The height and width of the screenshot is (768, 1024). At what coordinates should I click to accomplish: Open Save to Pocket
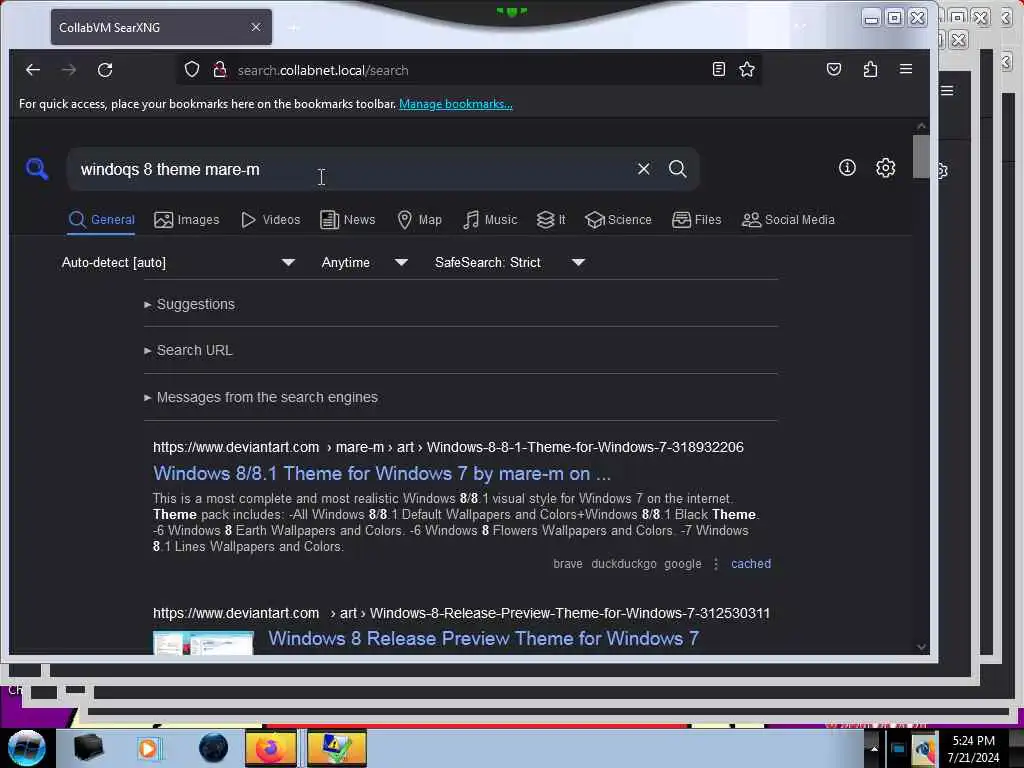[834, 69]
